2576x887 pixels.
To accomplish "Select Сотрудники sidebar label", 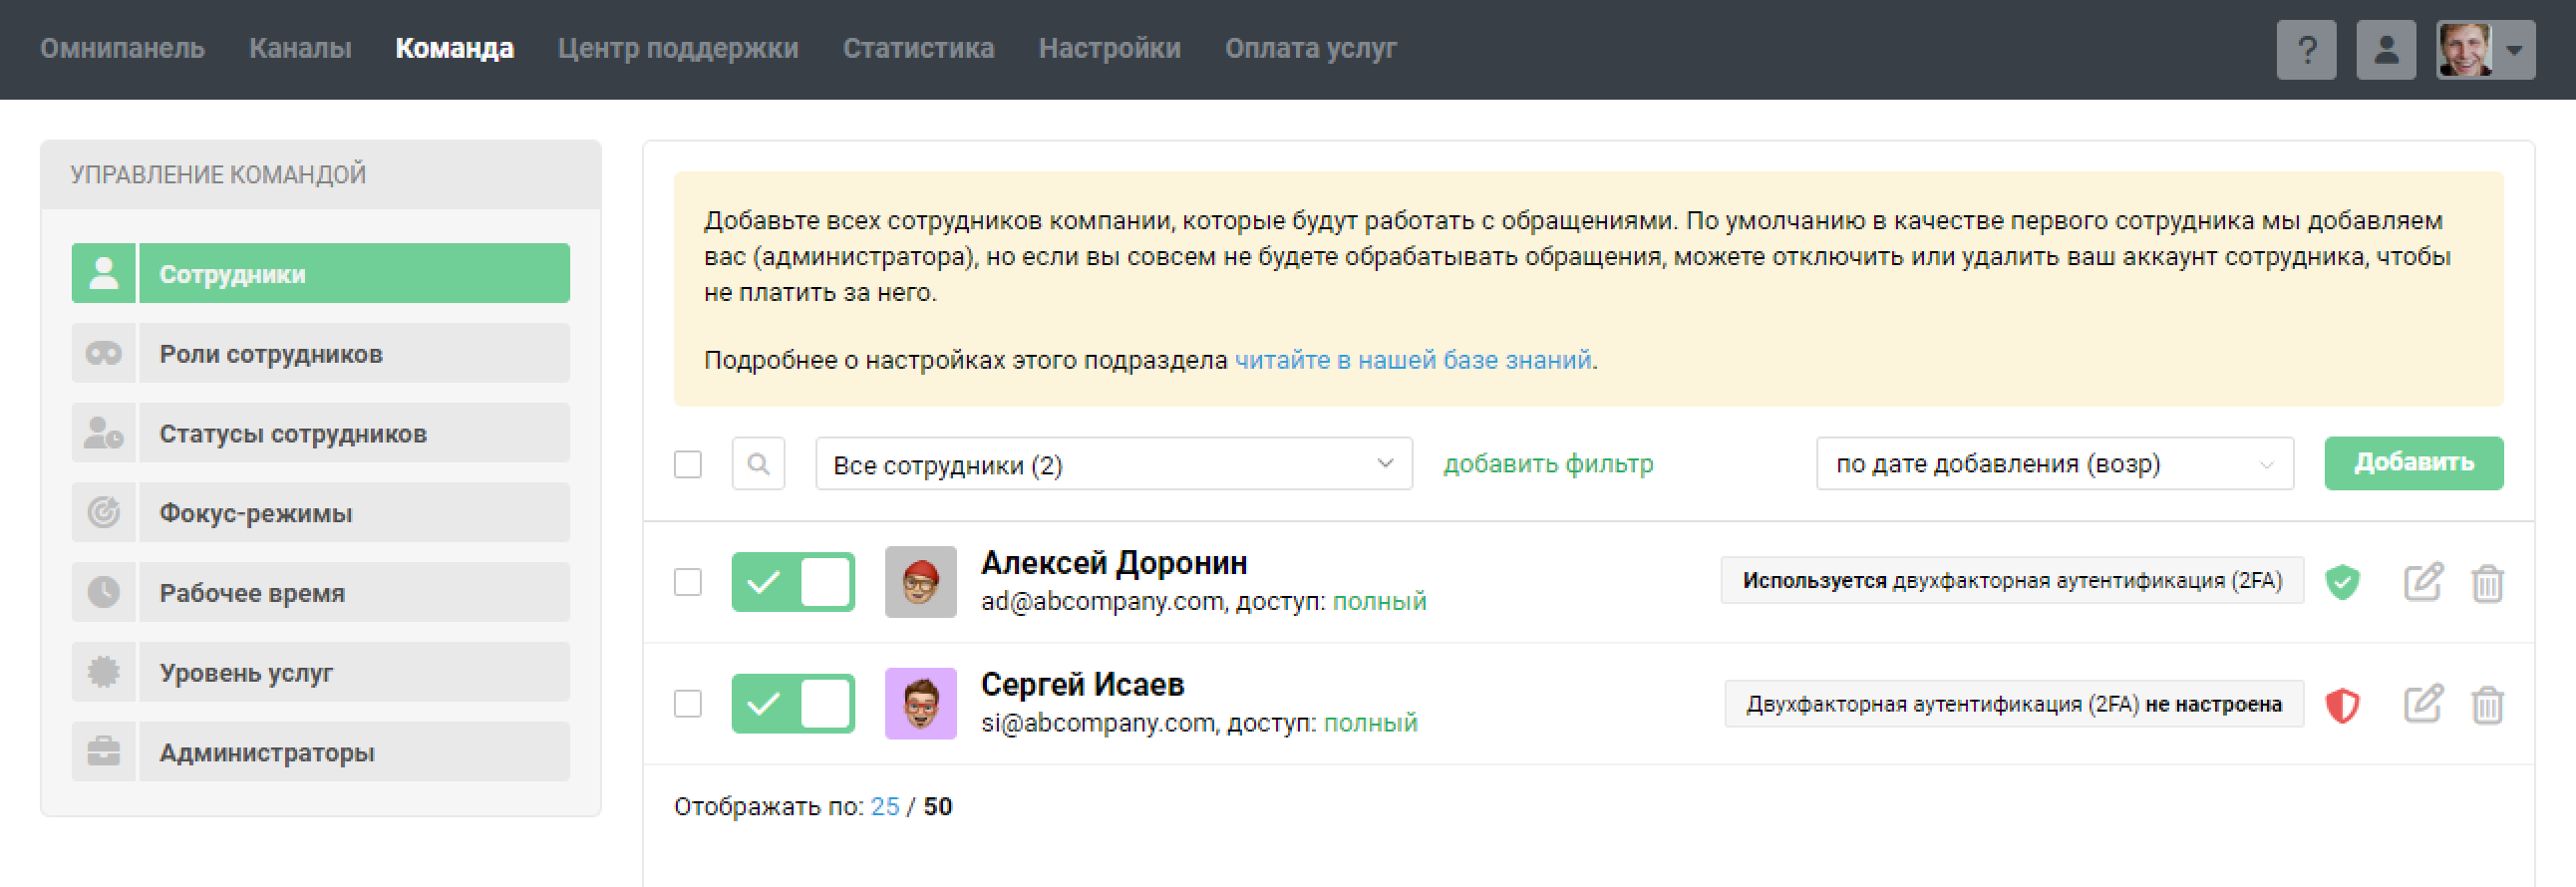I will pyautogui.click(x=354, y=273).
